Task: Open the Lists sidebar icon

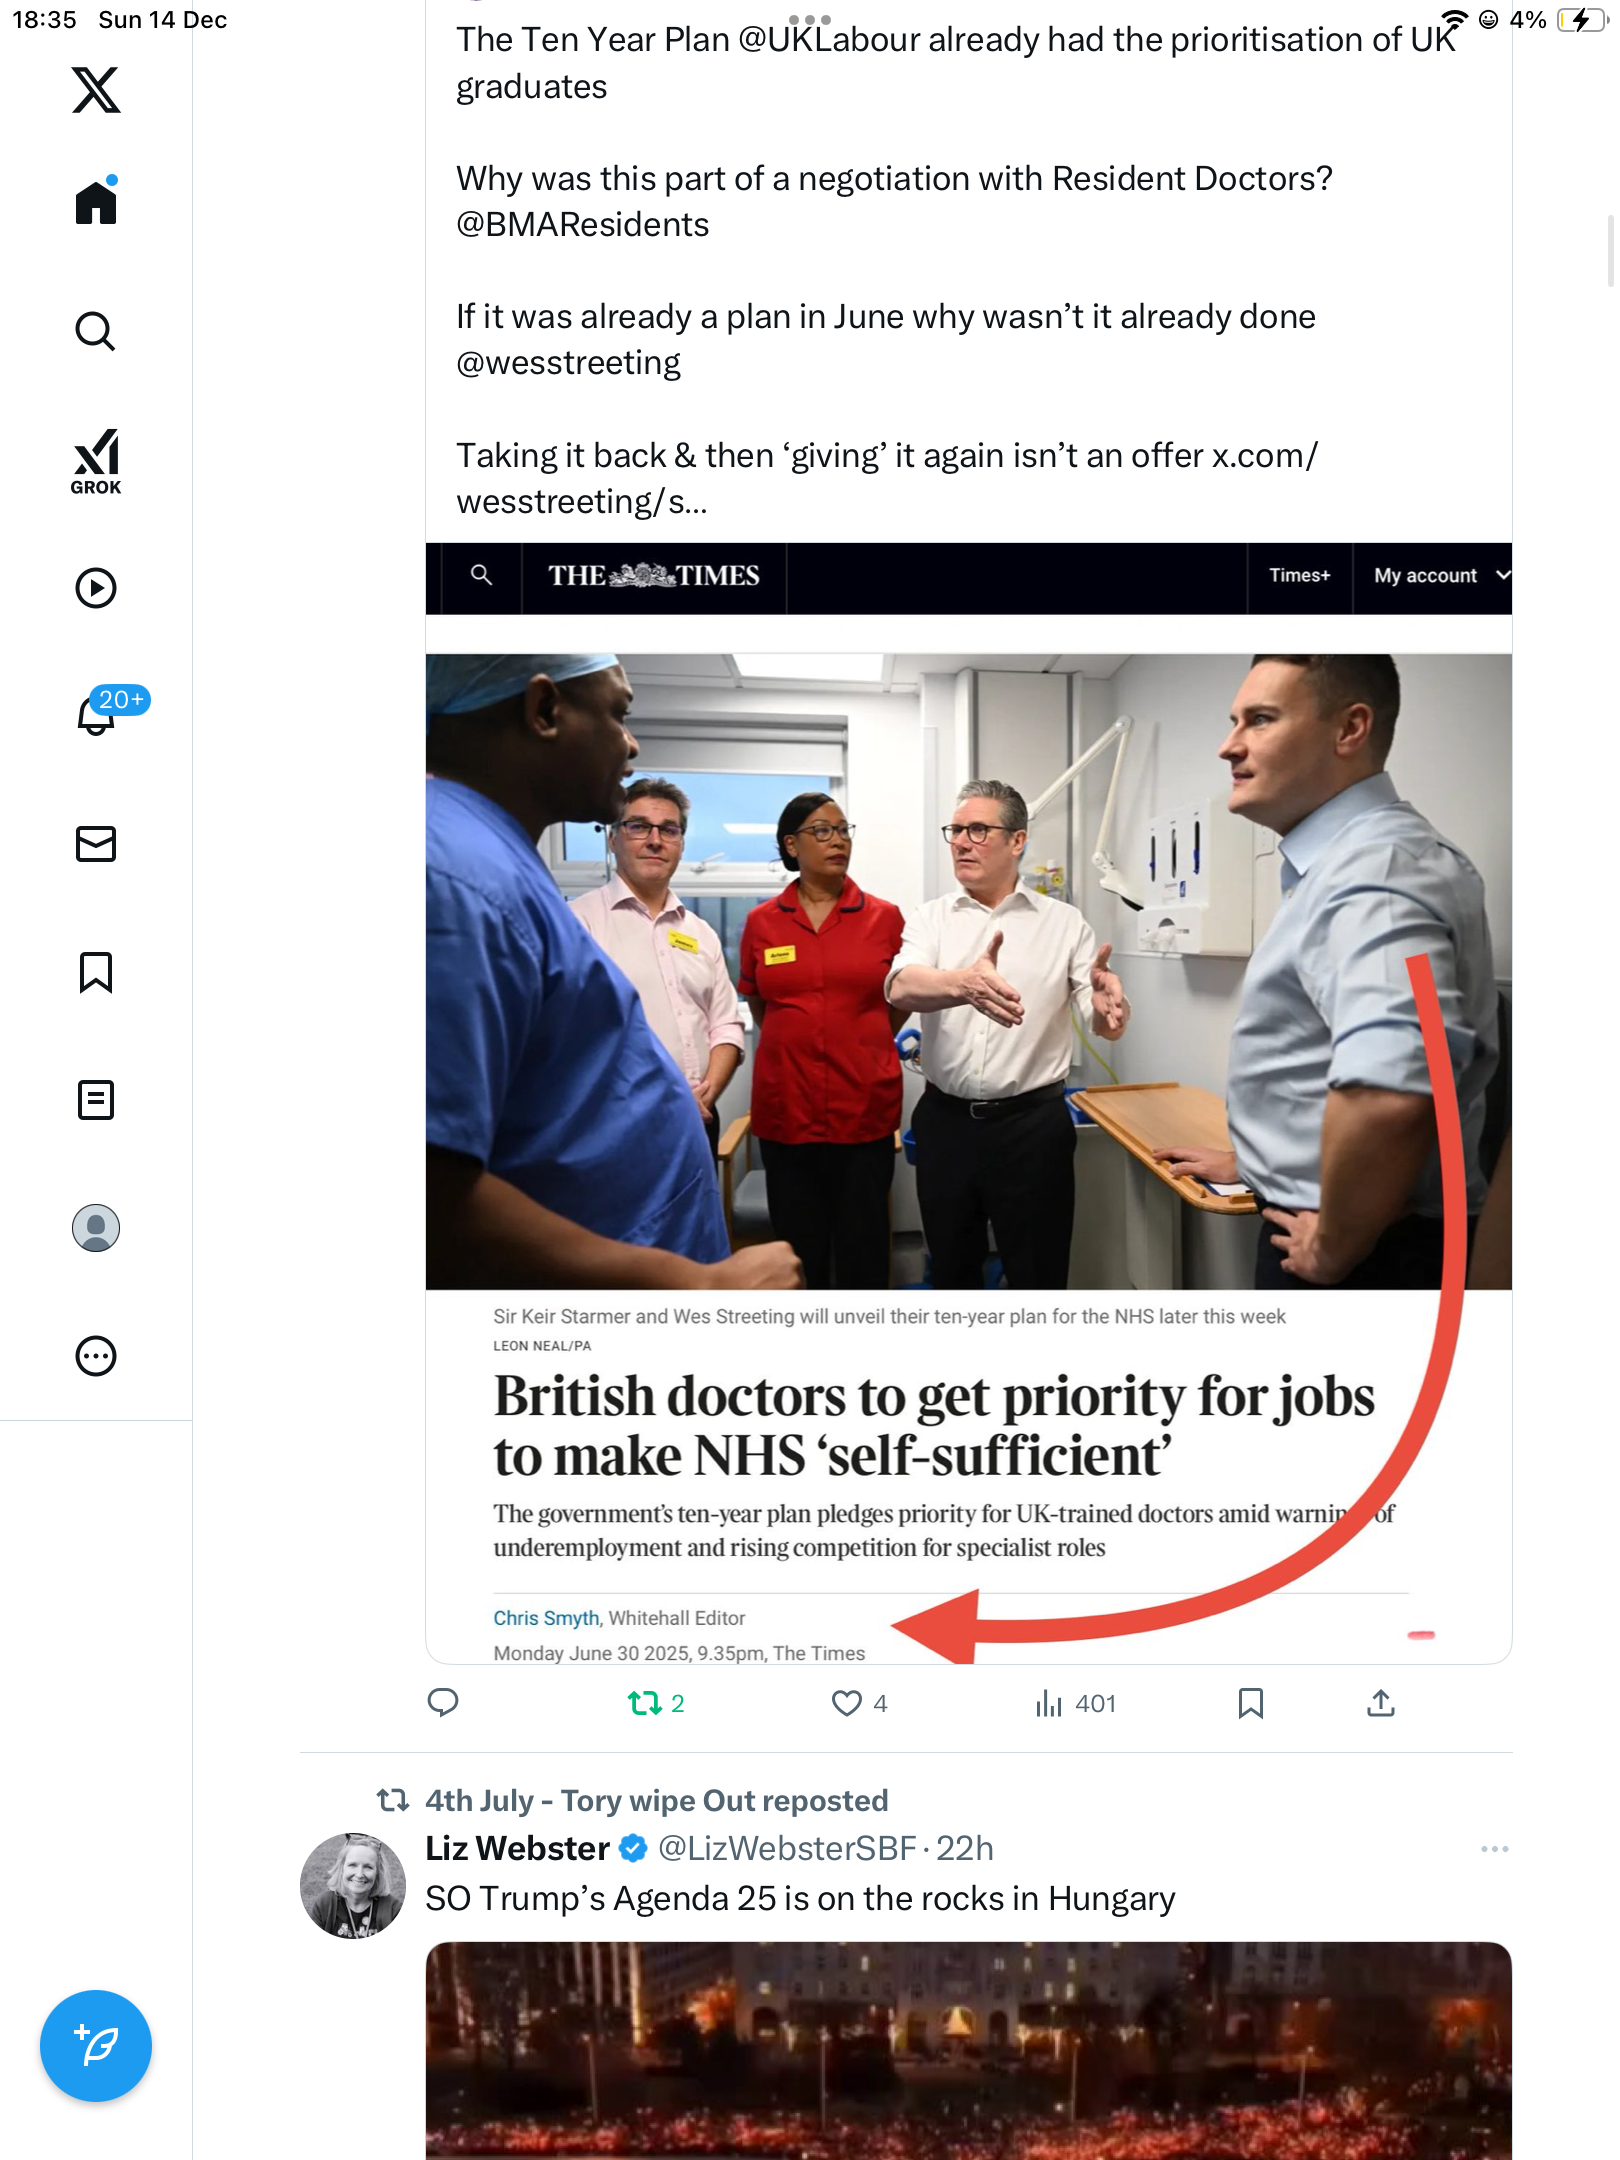Action: coord(96,1100)
